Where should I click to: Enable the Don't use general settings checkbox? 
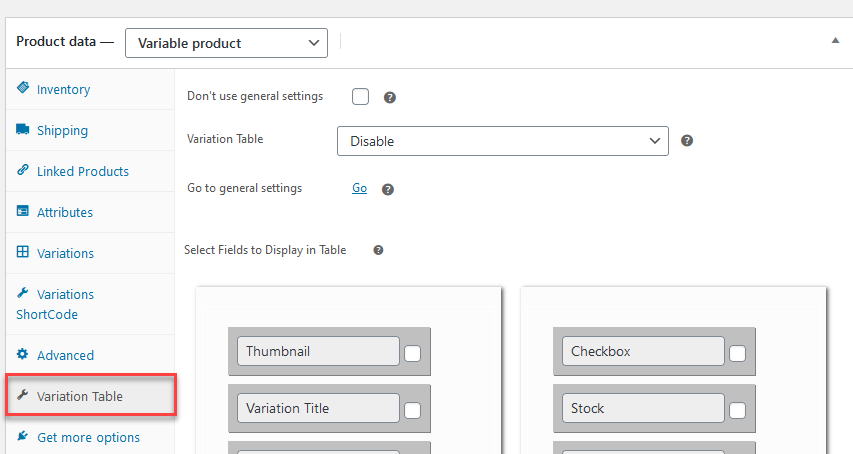pyautogui.click(x=361, y=97)
